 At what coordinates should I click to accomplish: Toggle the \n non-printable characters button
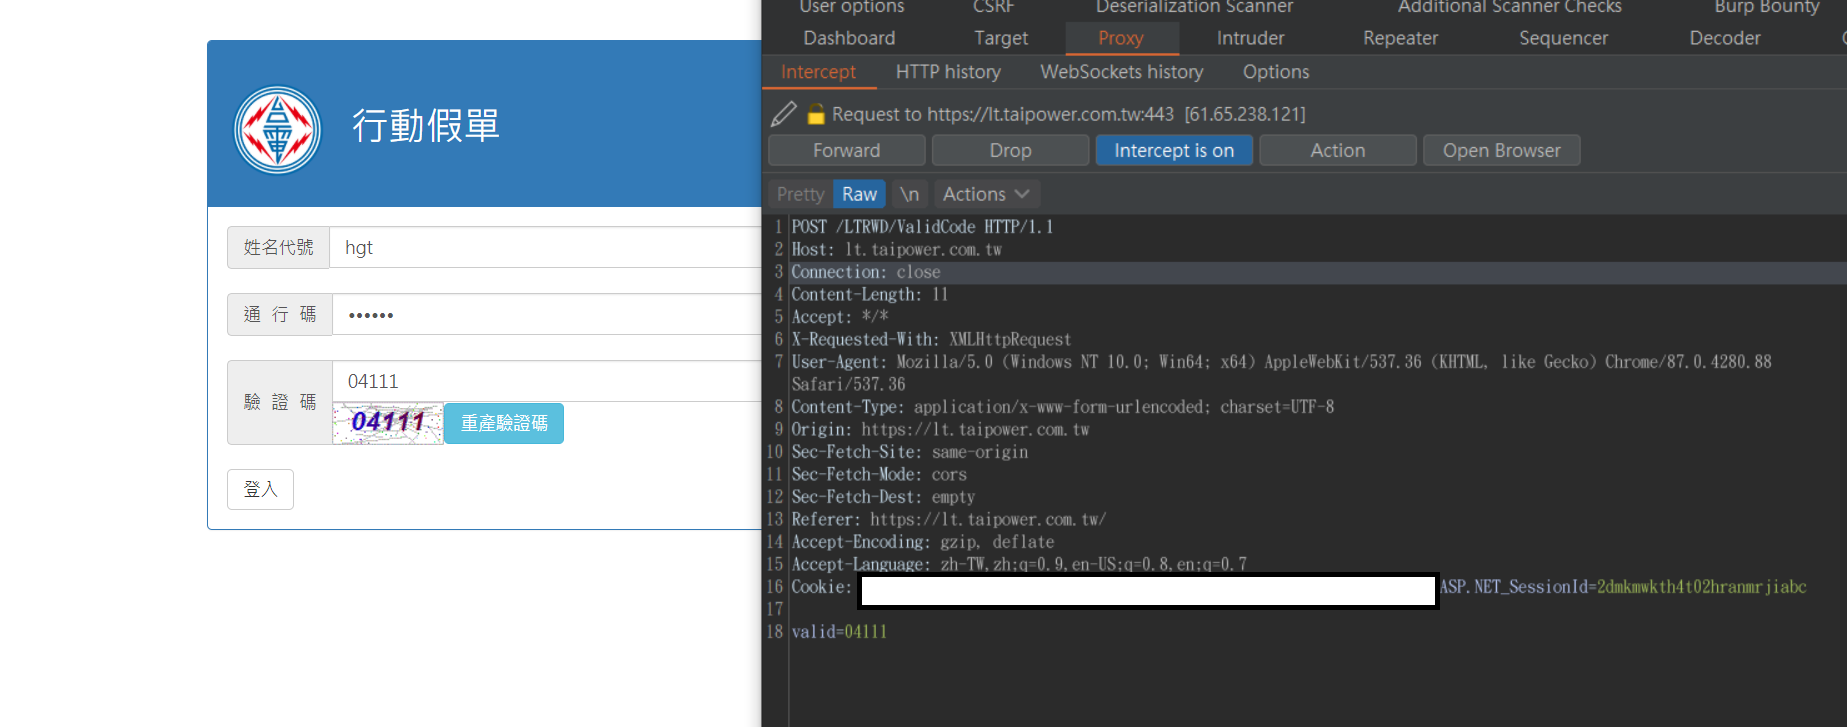point(909,194)
